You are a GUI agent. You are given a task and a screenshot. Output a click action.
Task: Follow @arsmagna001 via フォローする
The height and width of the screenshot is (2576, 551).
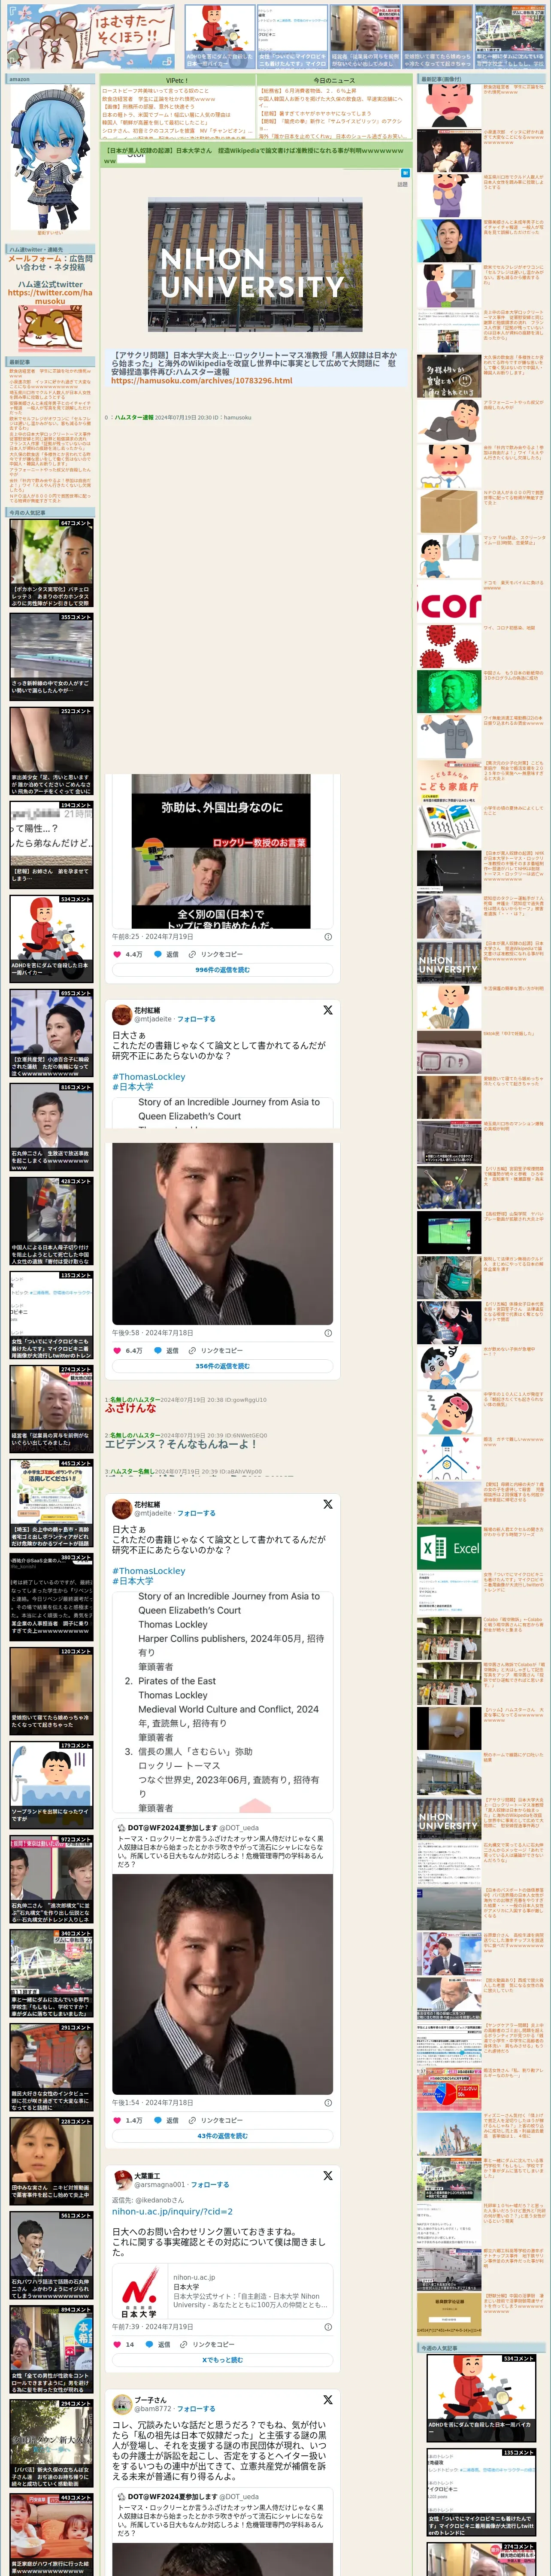coord(210,2185)
